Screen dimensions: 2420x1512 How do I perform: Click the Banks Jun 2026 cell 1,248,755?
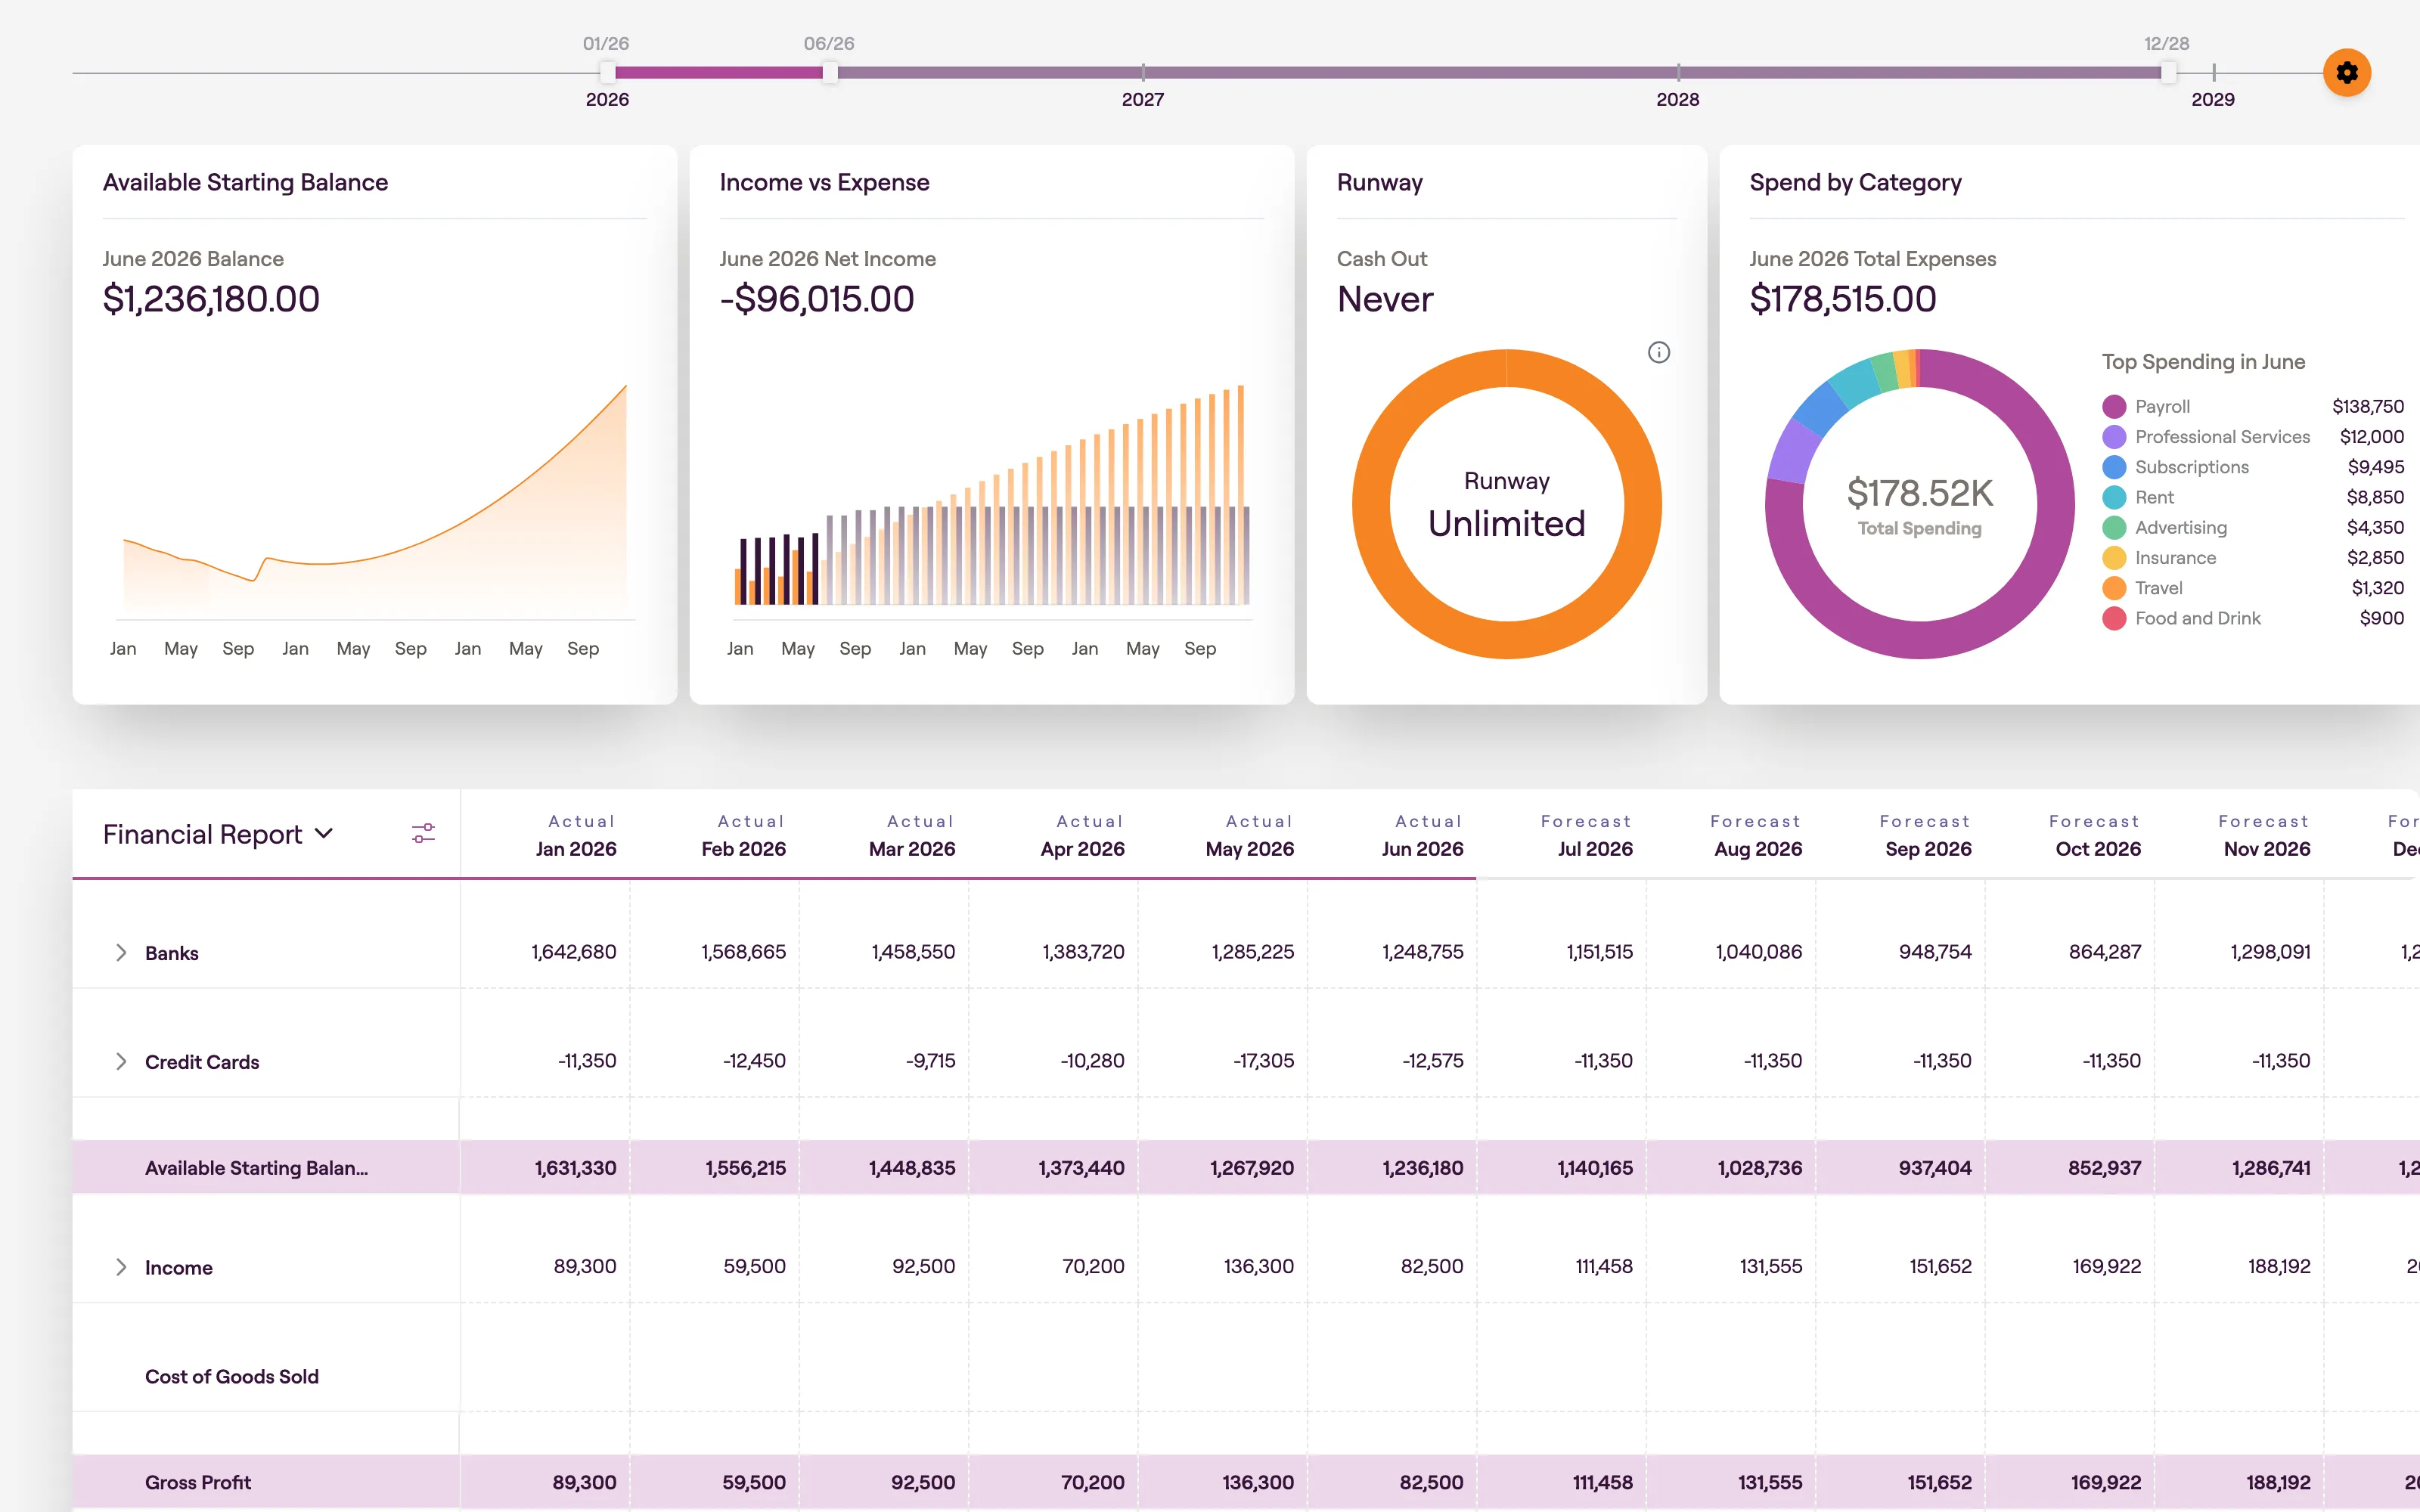[x=1423, y=952]
